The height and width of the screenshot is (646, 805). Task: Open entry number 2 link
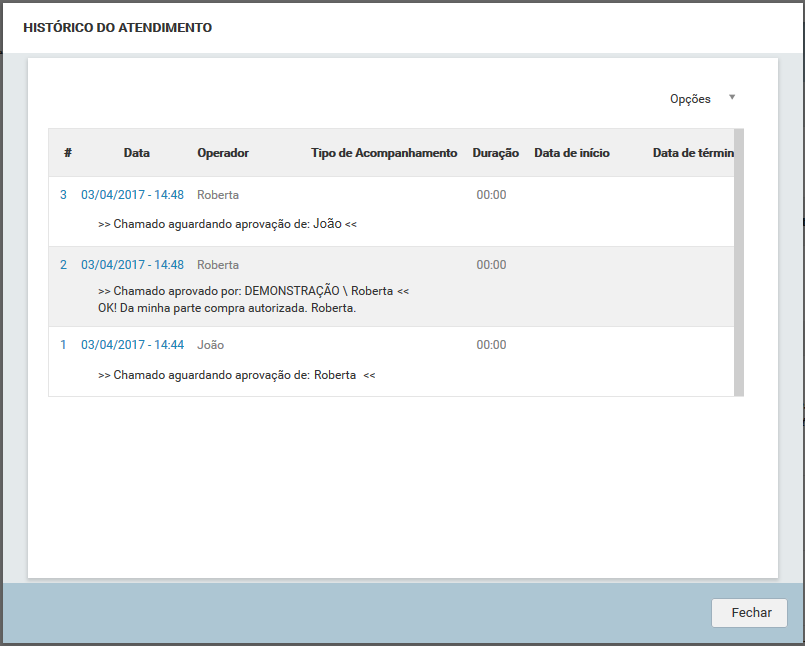click(x=63, y=265)
